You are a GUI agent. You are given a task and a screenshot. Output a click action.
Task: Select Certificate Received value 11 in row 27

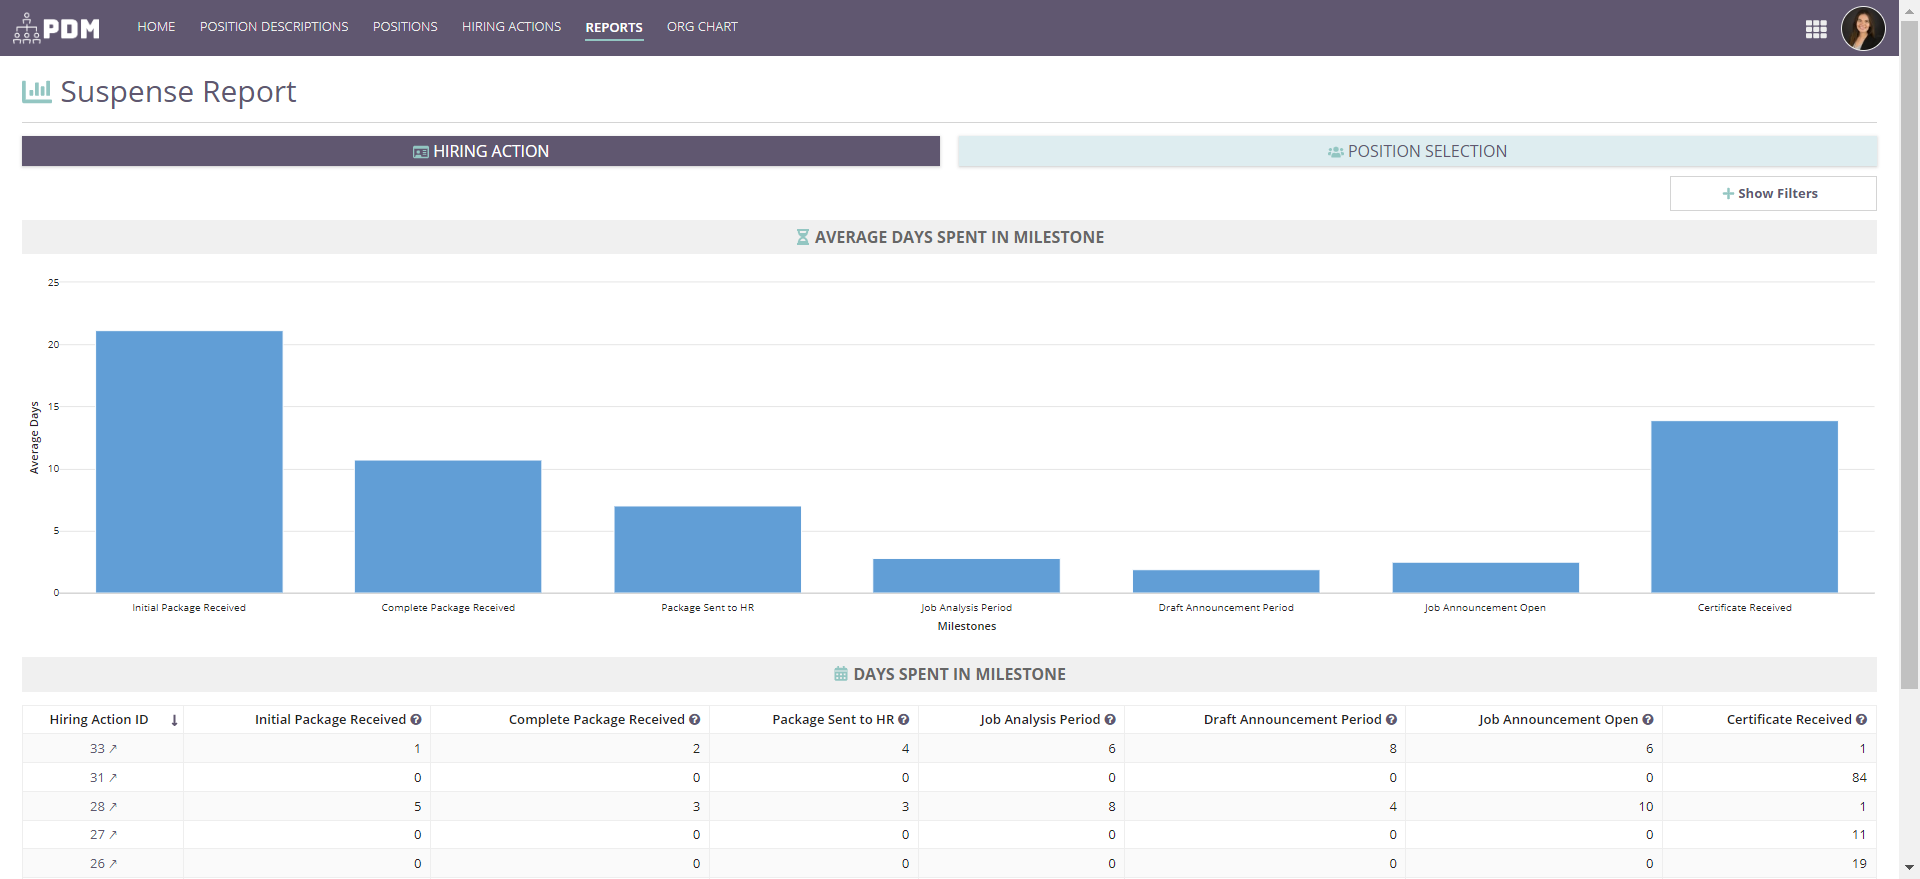pos(1859,835)
